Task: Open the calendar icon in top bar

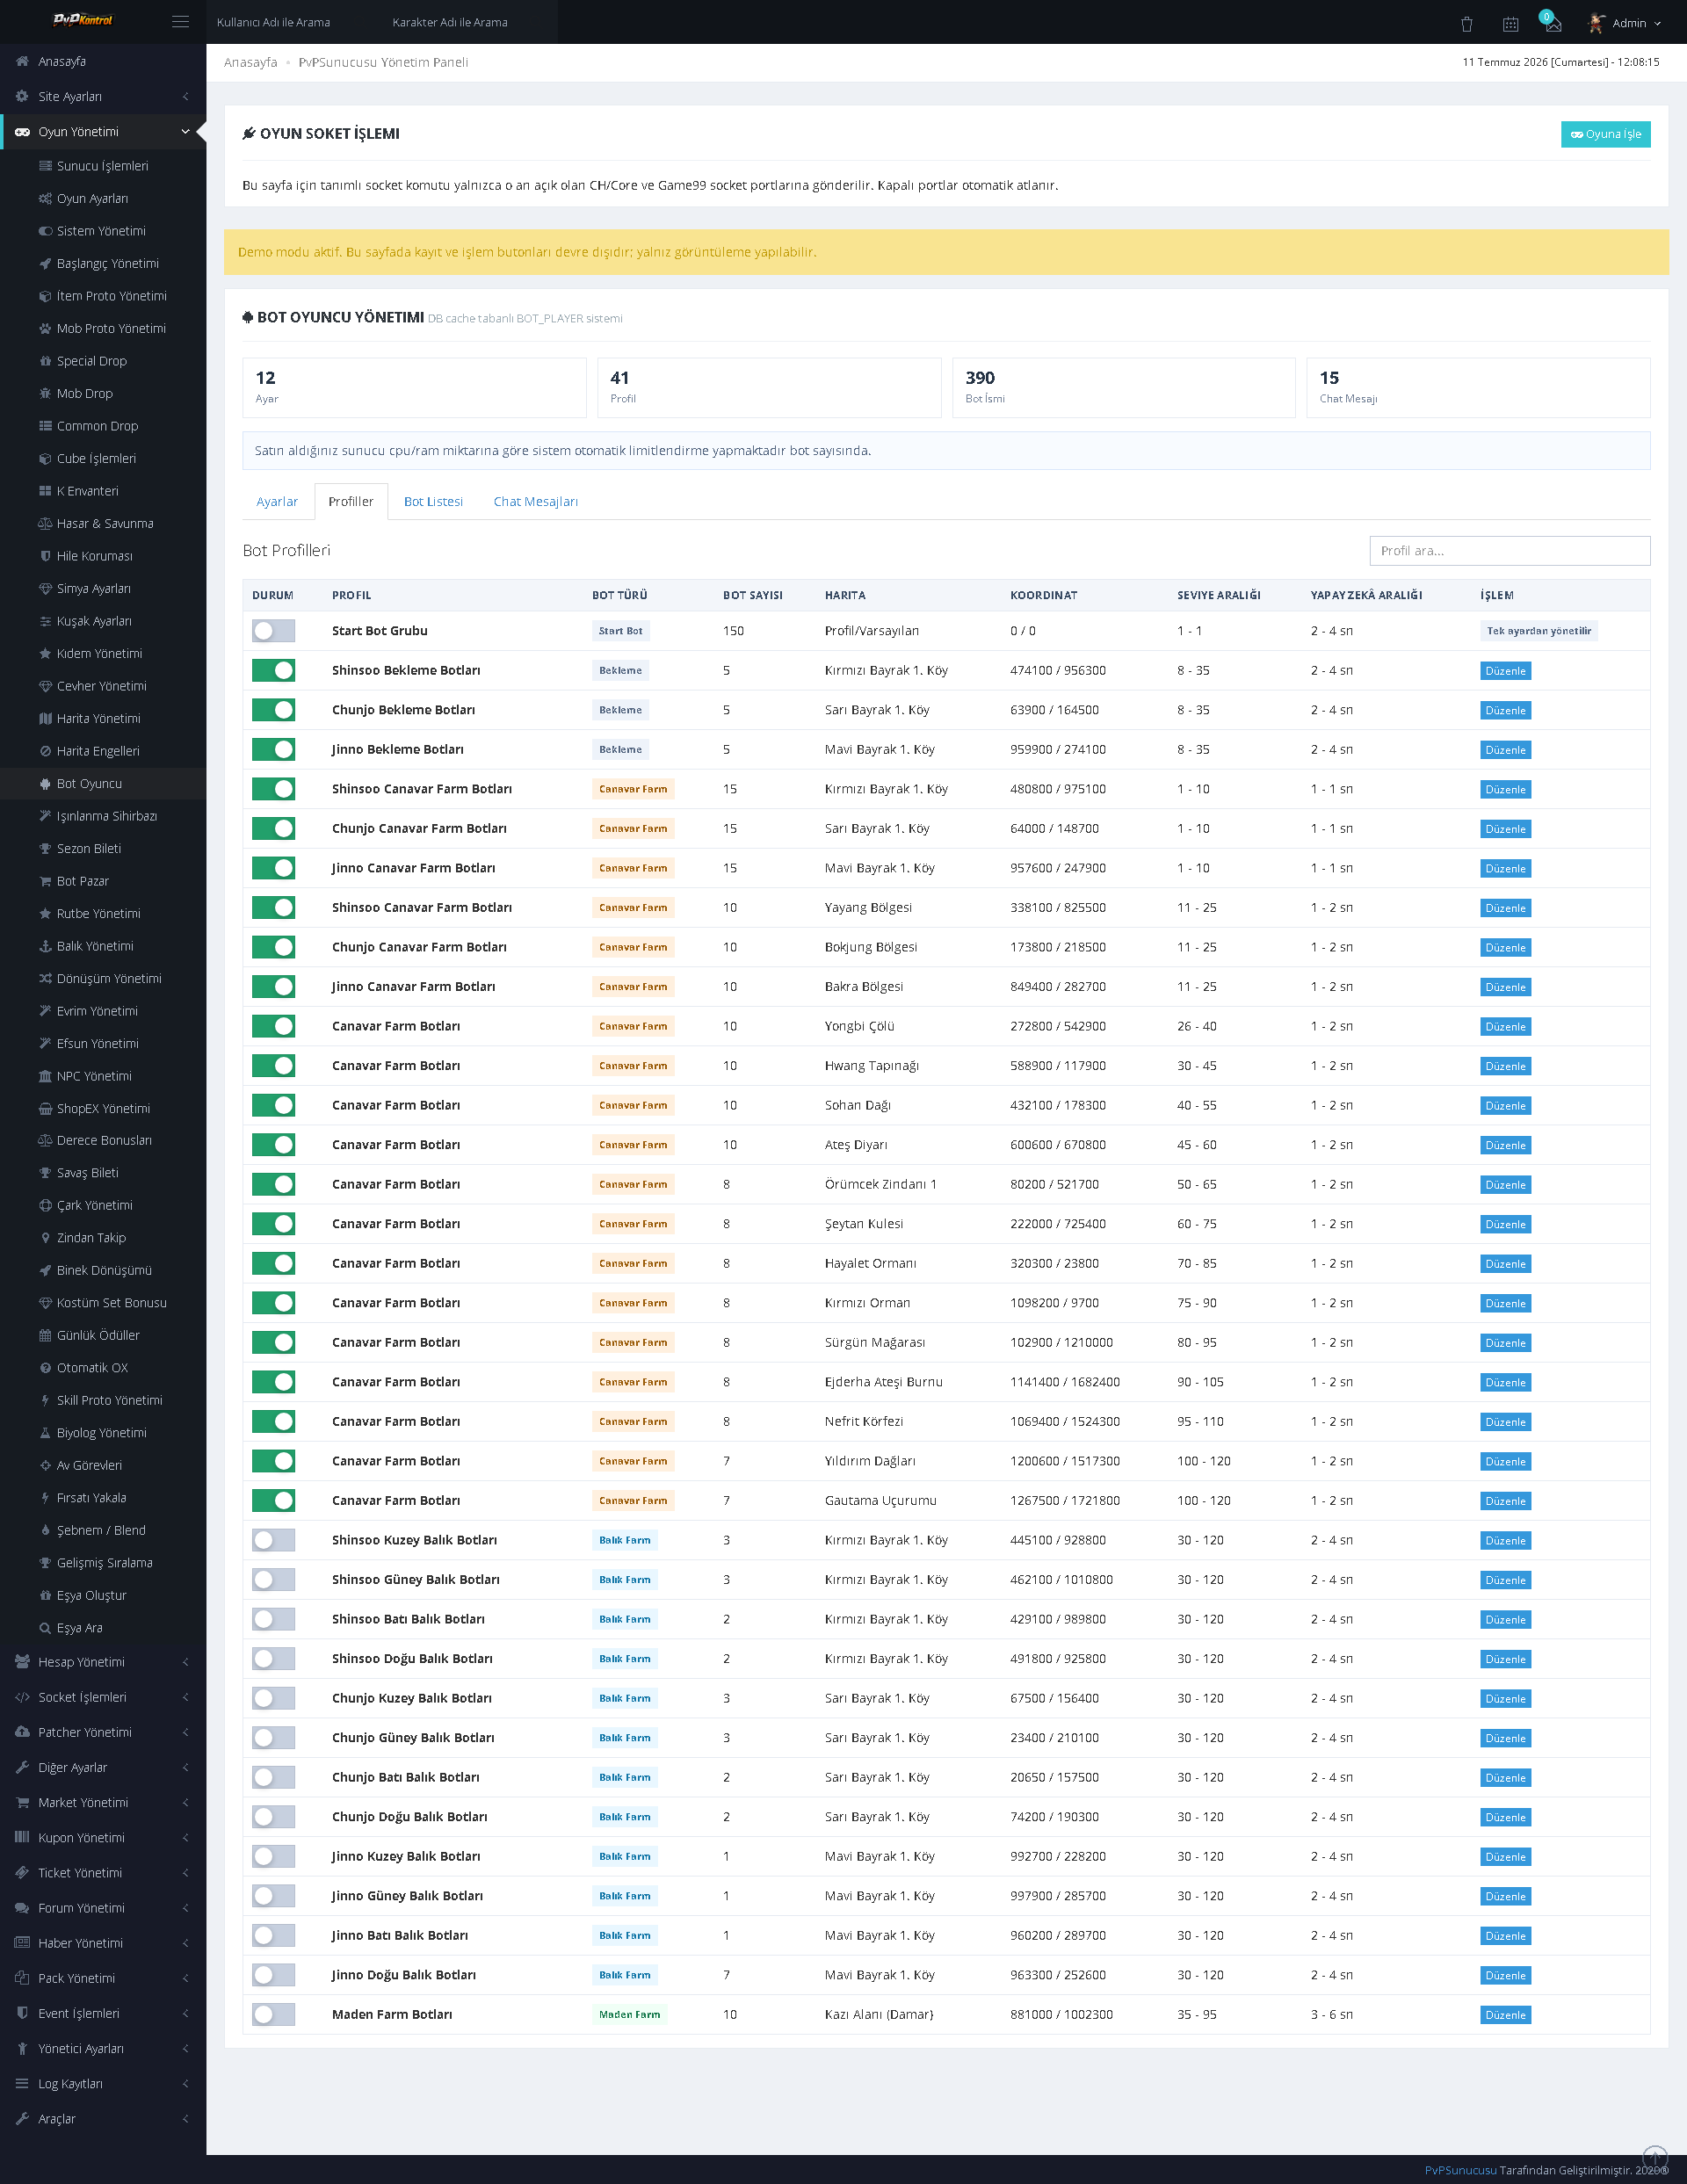Action: click(x=1510, y=24)
